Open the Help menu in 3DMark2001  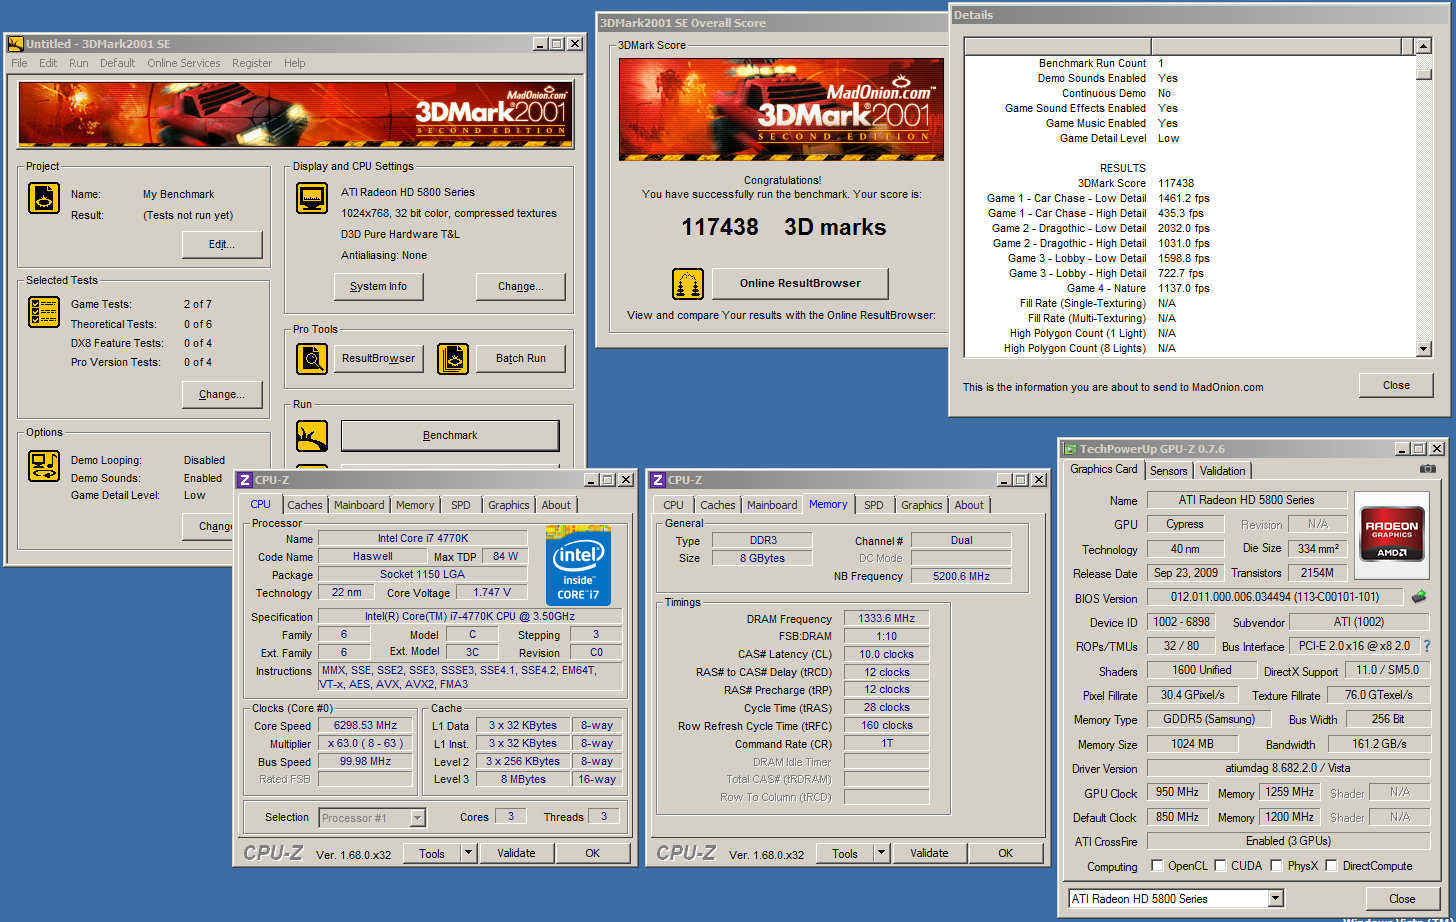pyautogui.click(x=294, y=63)
